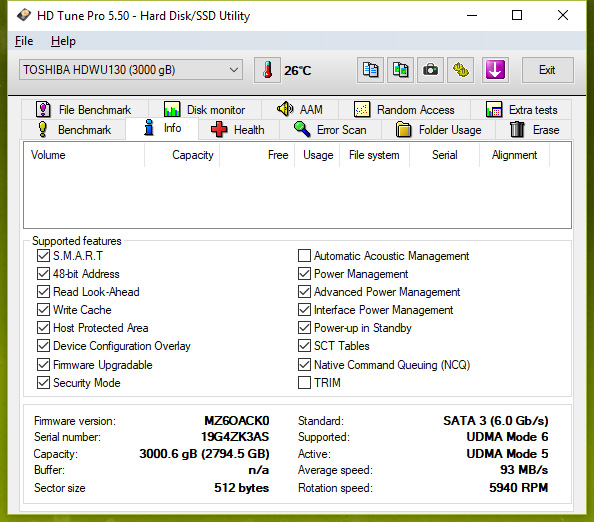The width and height of the screenshot is (594, 522).
Task: Click the 5940 RPM rotation speed value
Action: [x=519, y=488]
